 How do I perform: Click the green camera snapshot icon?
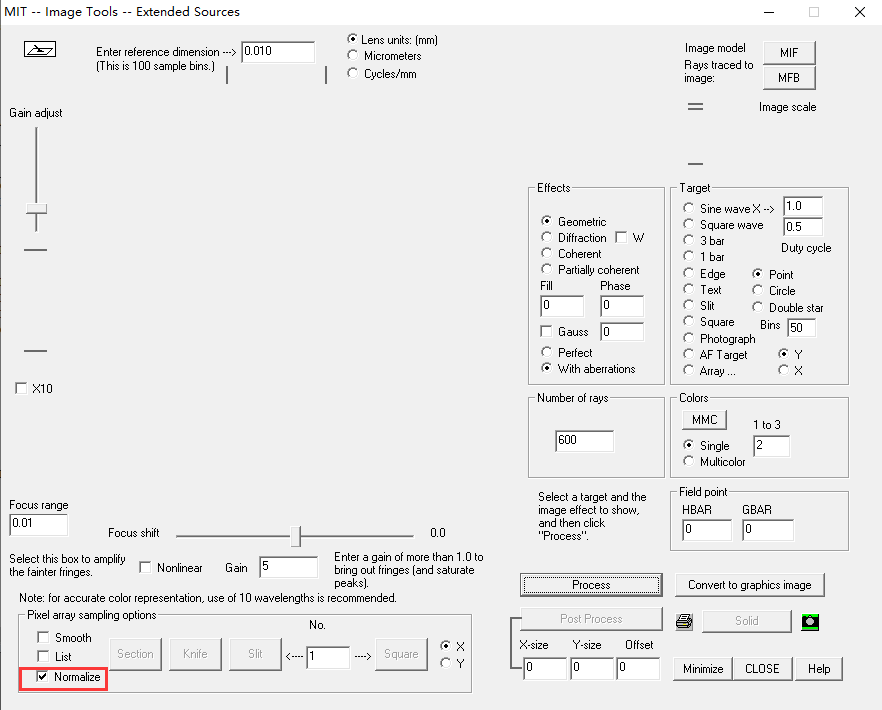pos(810,622)
